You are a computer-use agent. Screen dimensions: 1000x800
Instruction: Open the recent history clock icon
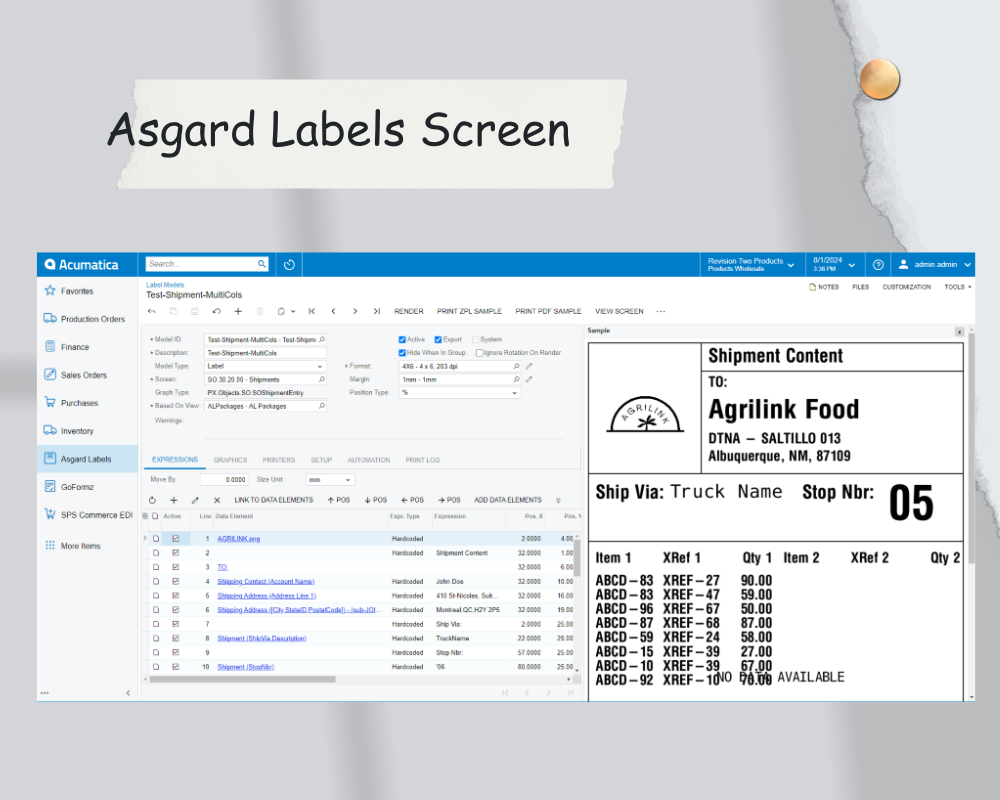pos(290,265)
